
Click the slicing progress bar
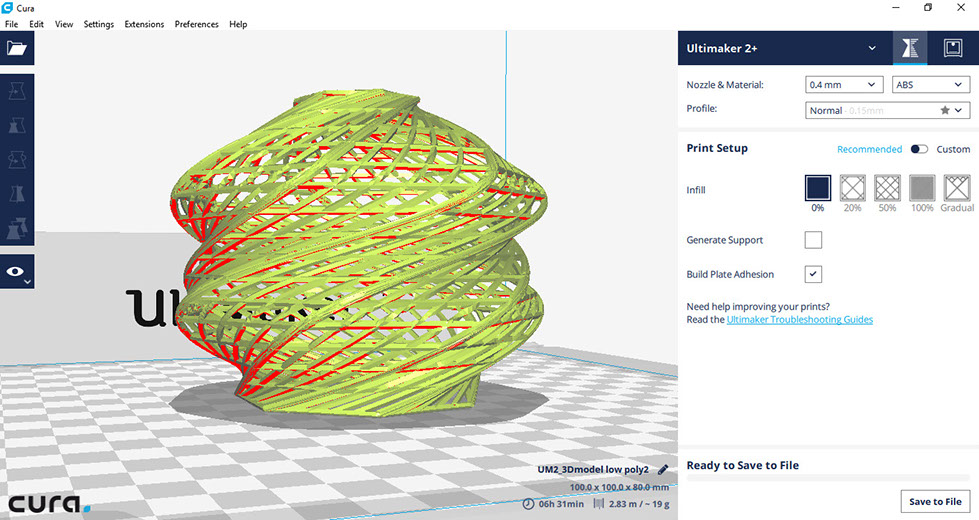click(x=828, y=478)
